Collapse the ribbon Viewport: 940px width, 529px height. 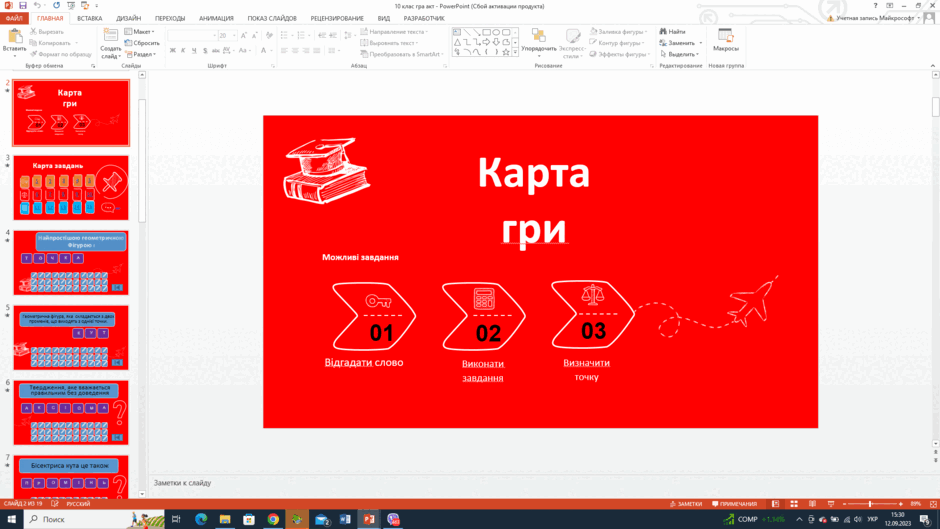click(933, 66)
